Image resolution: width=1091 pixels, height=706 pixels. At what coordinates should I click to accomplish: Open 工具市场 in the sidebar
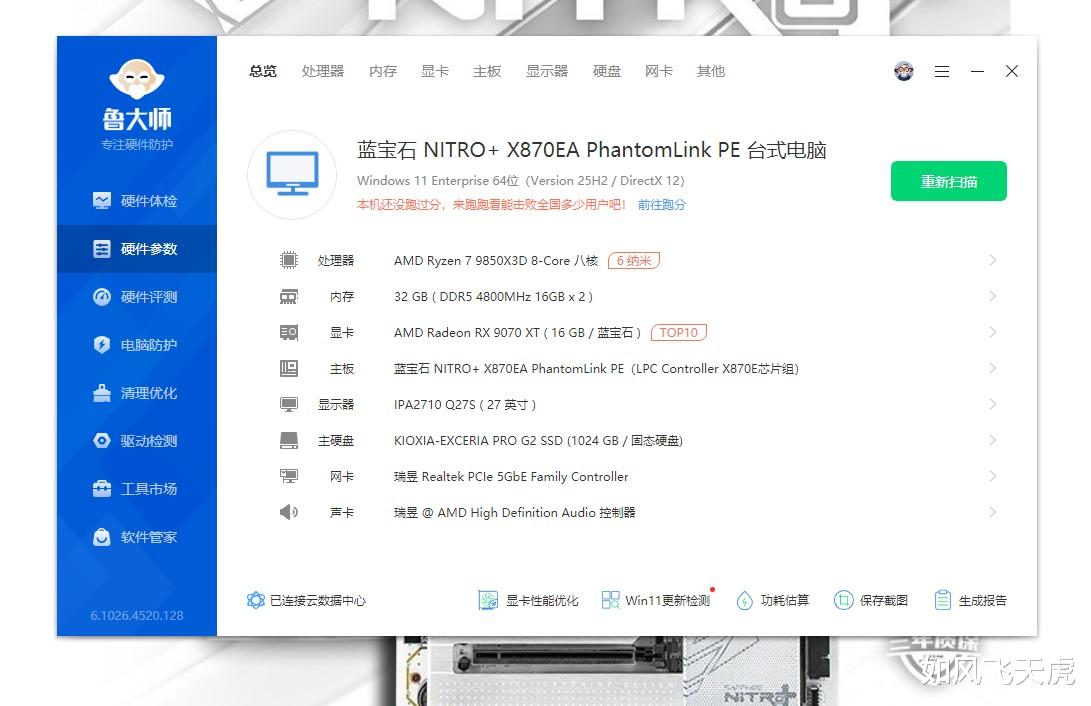(x=136, y=489)
